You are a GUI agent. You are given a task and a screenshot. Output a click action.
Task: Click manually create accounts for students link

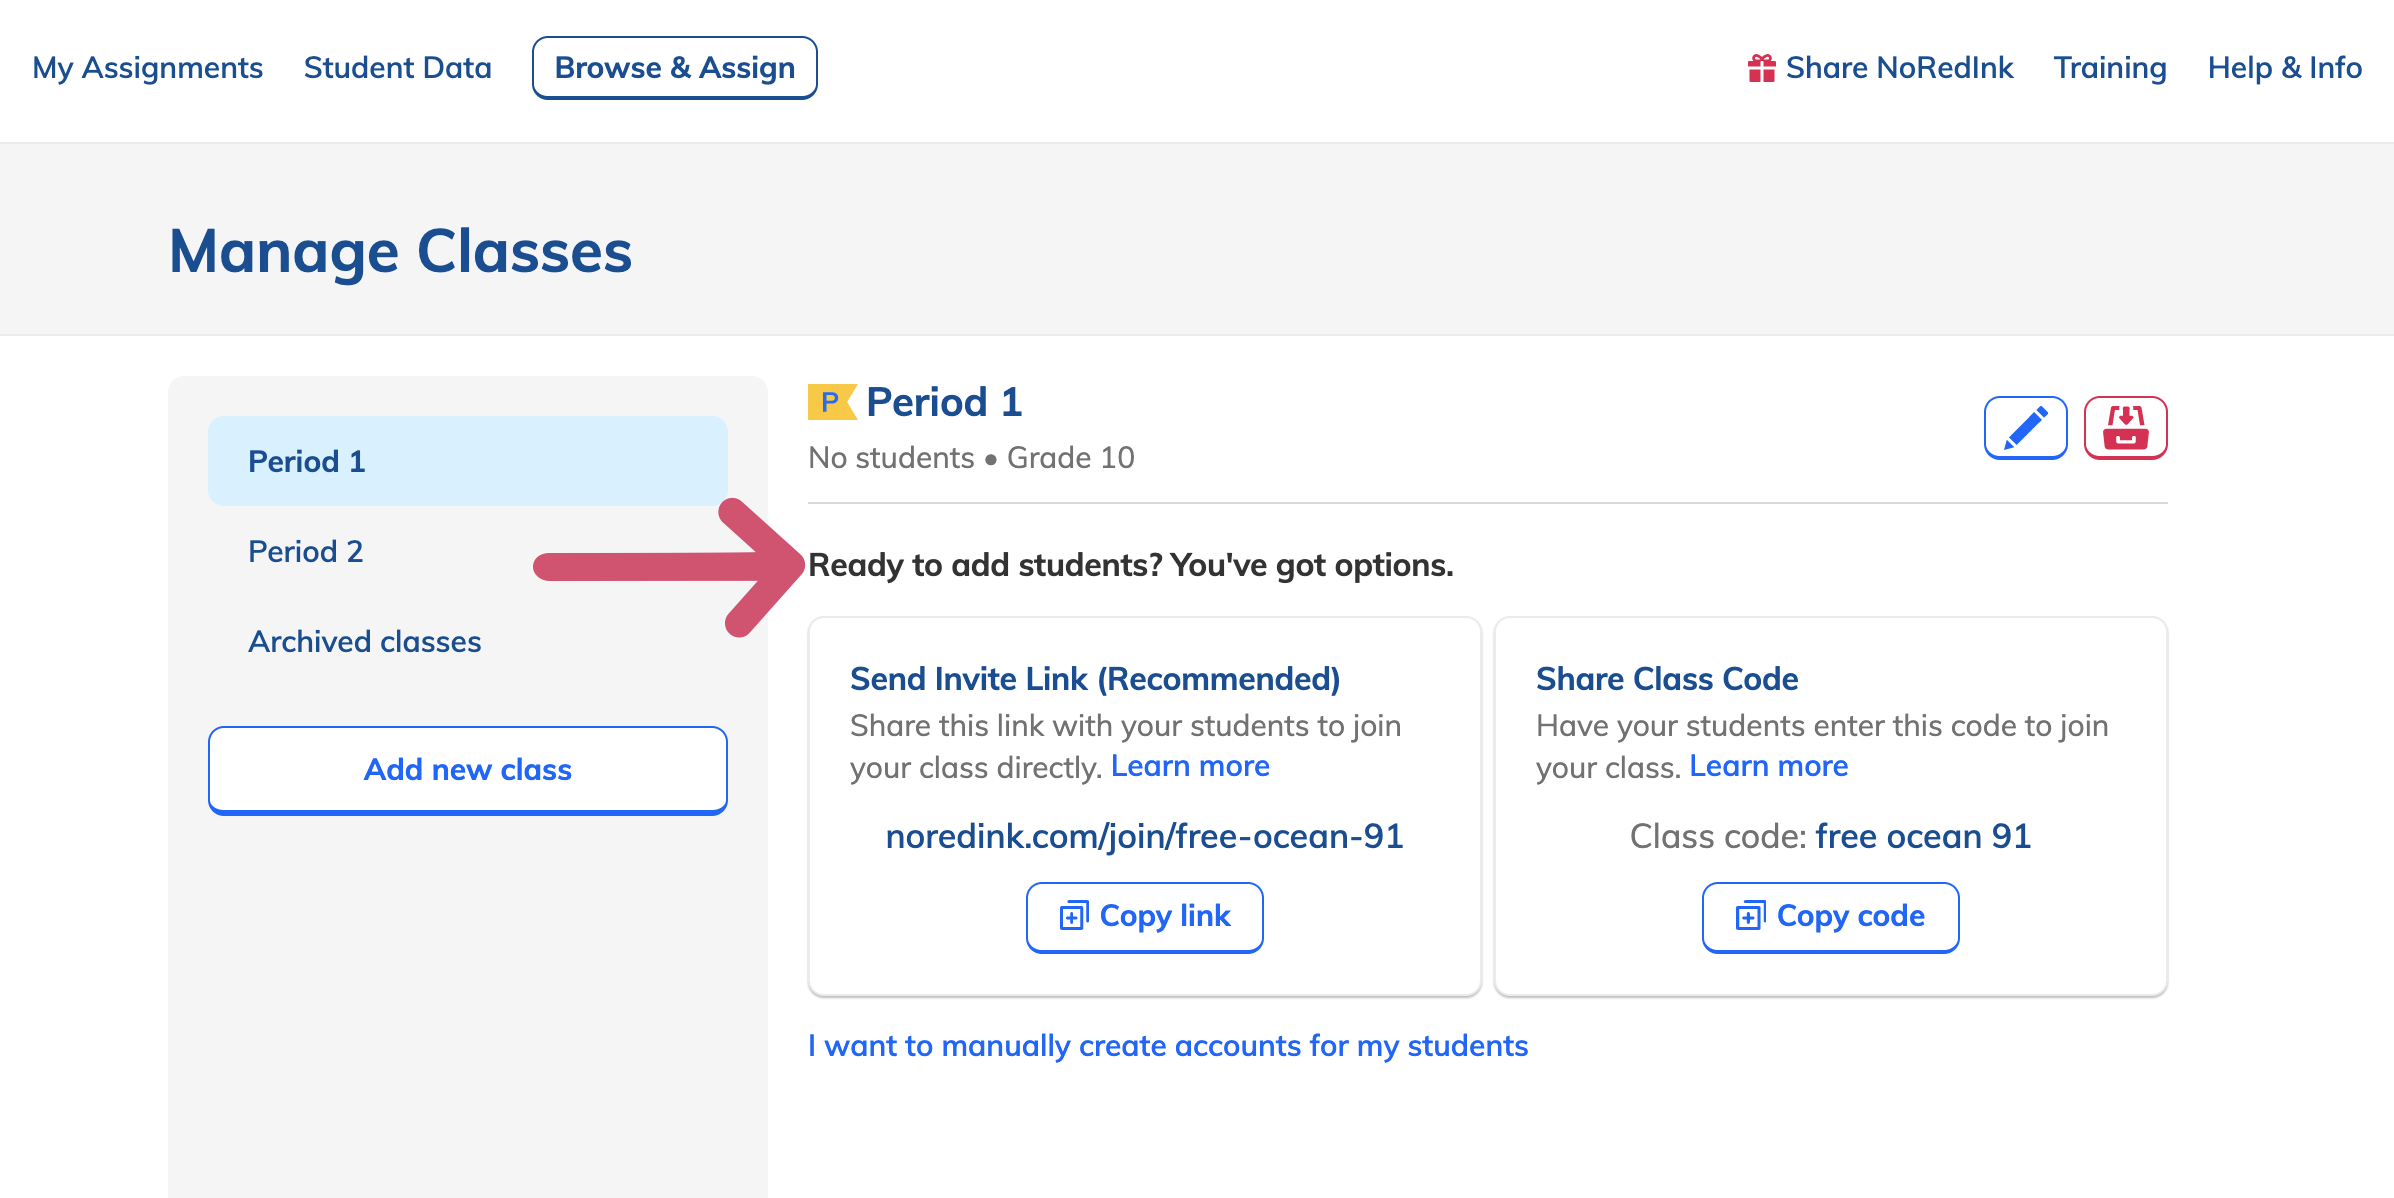coord(1168,1046)
